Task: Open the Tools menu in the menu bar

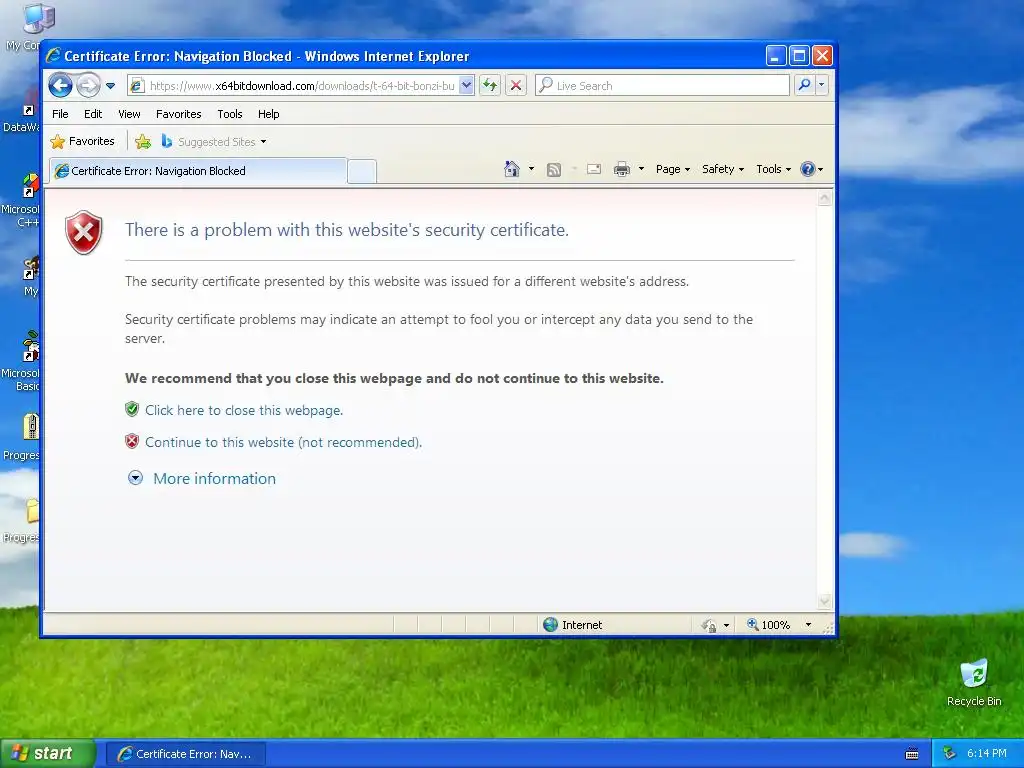Action: [230, 114]
